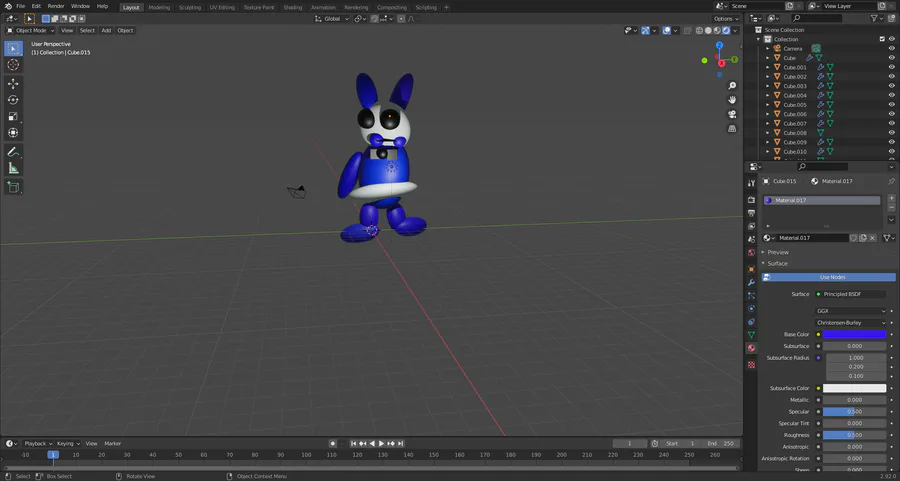Play the animation forward
The height and width of the screenshot is (481, 900).
pos(382,444)
